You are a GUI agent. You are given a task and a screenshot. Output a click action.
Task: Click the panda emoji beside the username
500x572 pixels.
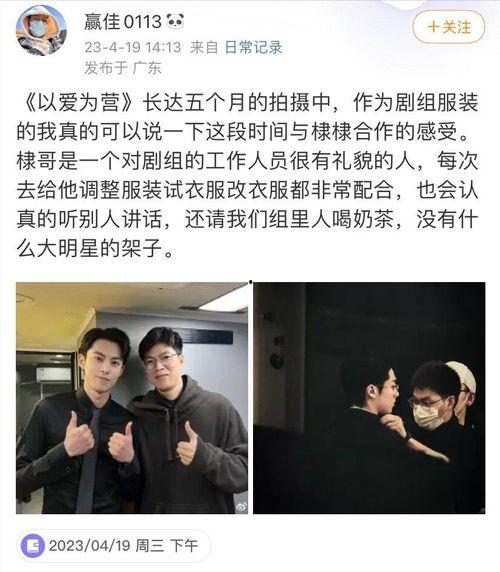pyautogui.click(x=175, y=22)
